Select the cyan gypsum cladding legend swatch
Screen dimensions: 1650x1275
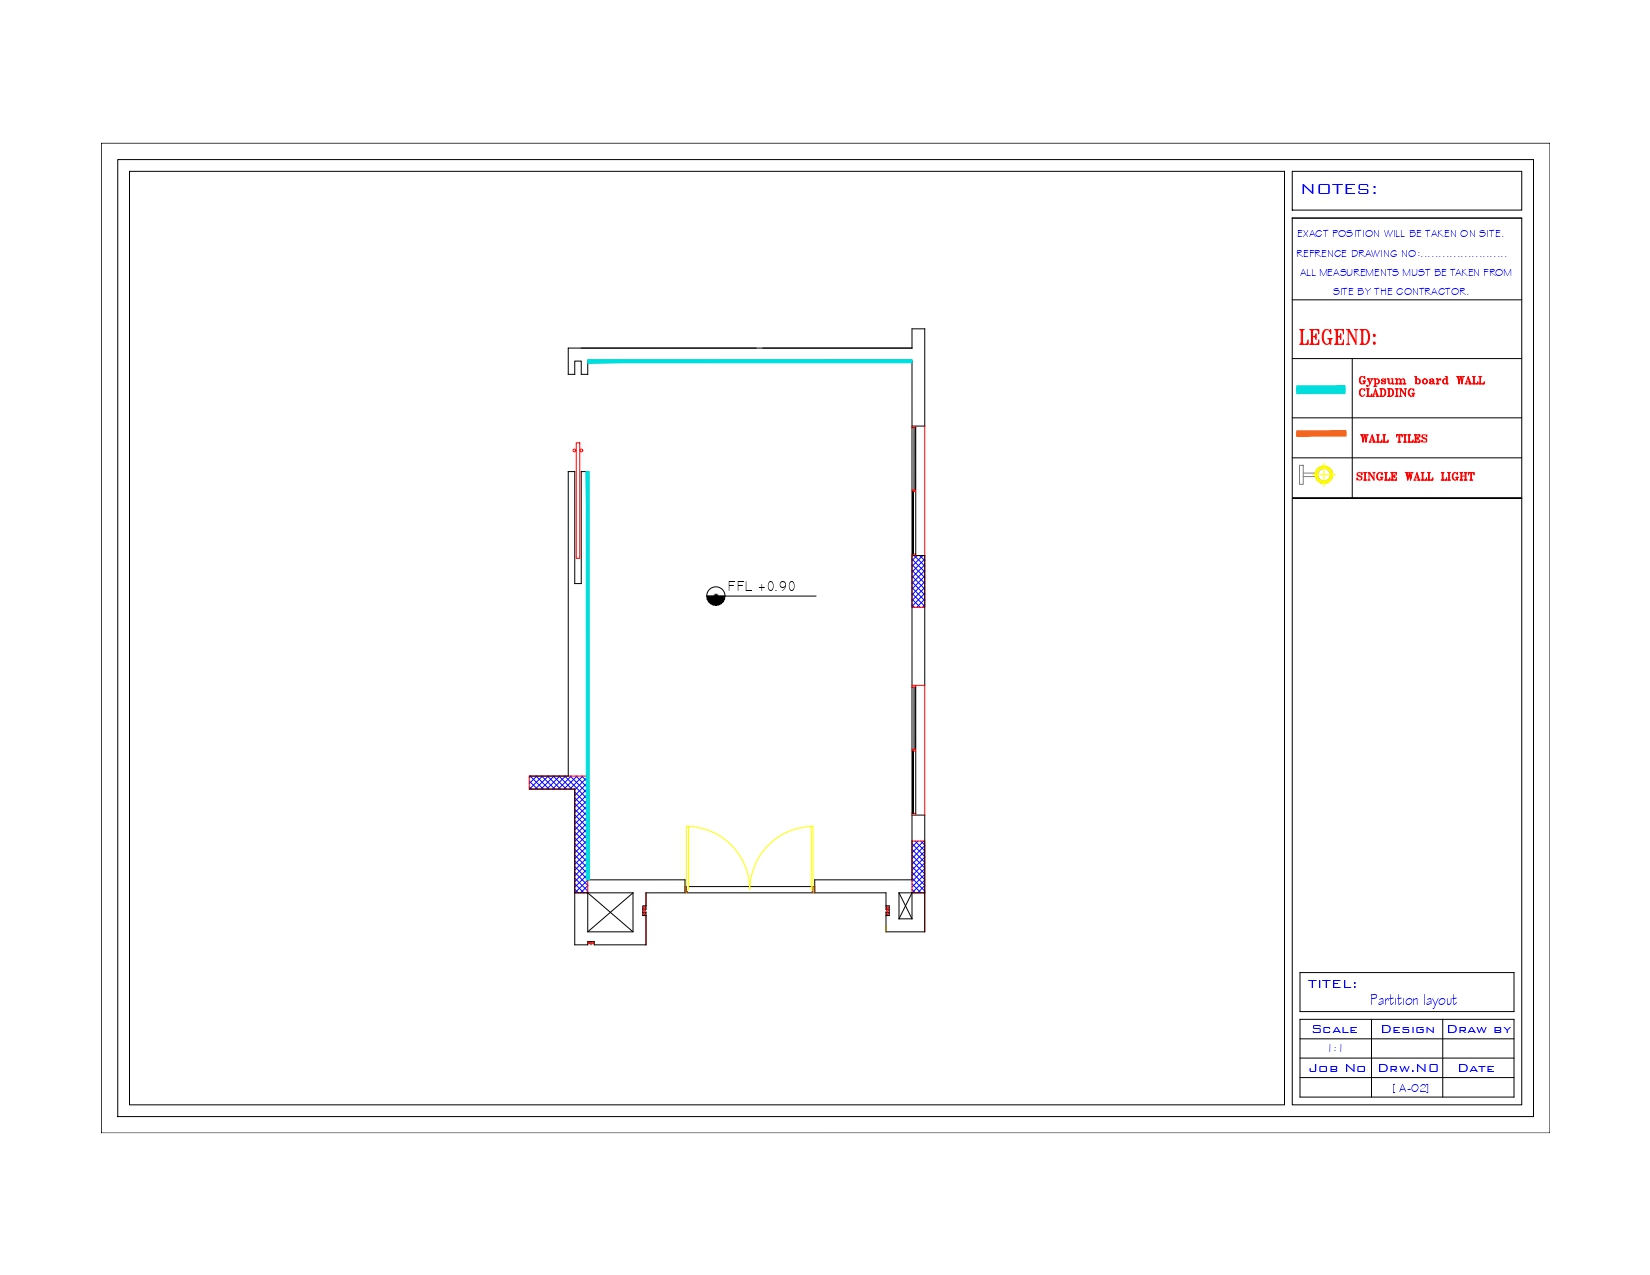click(x=1322, y=390)
